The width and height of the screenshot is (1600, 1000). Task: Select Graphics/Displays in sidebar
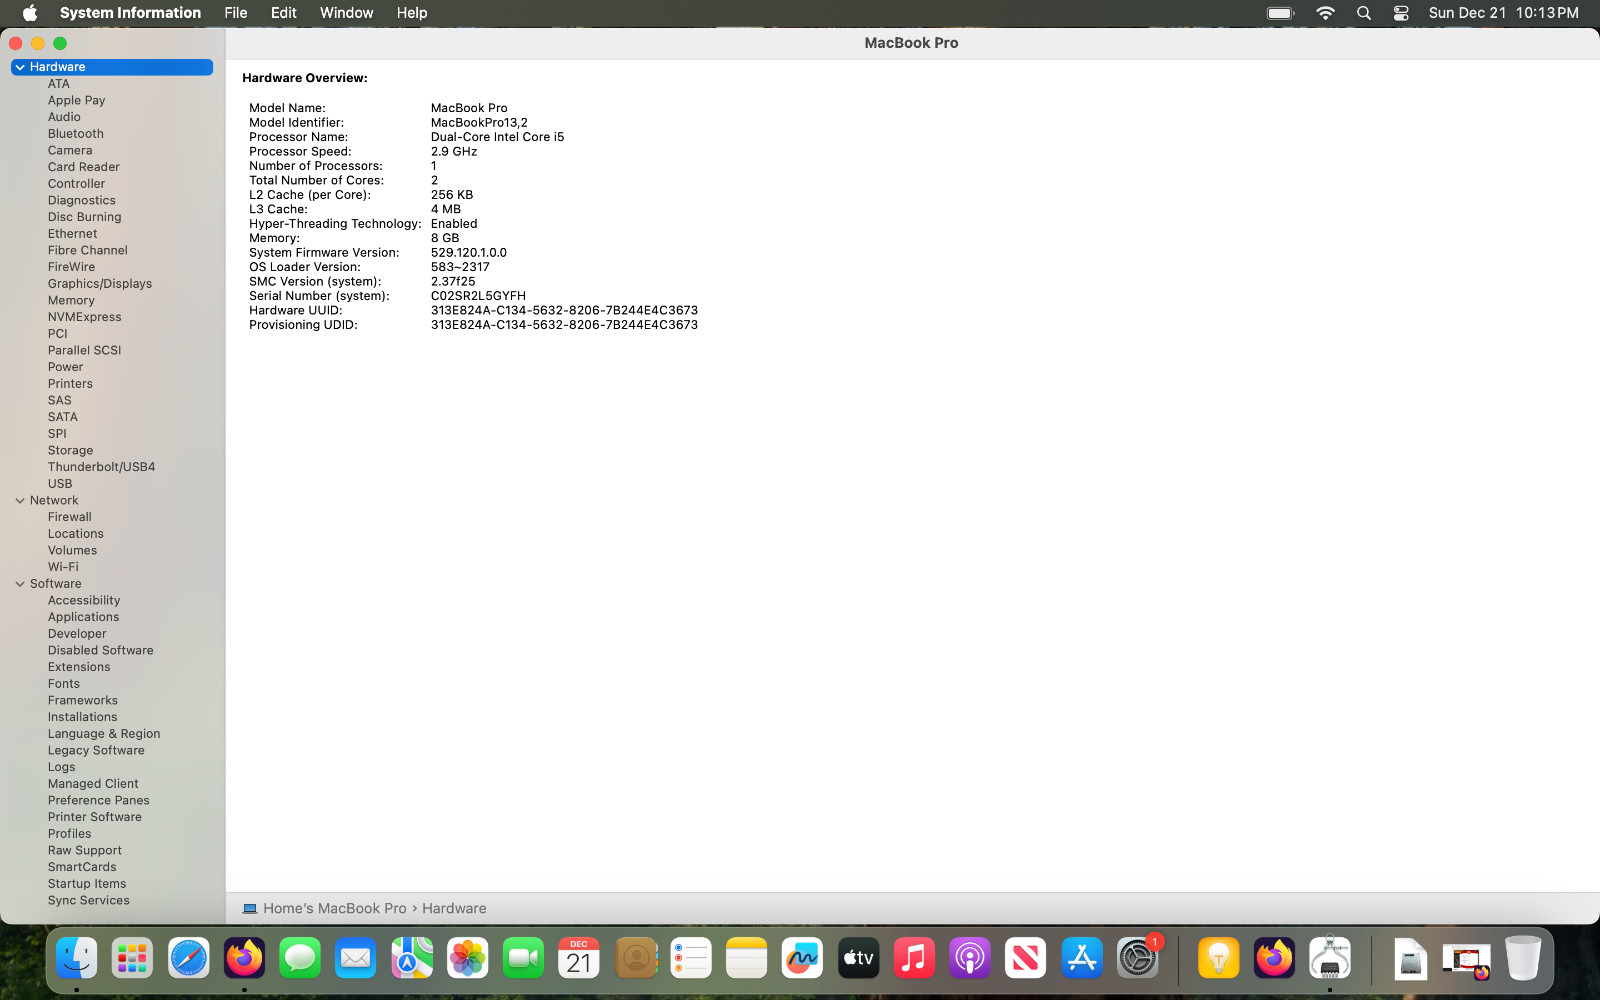100,284
